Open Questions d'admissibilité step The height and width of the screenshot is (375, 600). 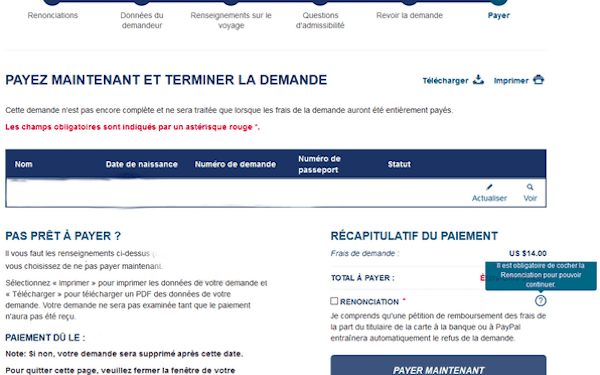pyautogui.click(x=320, y=20)
